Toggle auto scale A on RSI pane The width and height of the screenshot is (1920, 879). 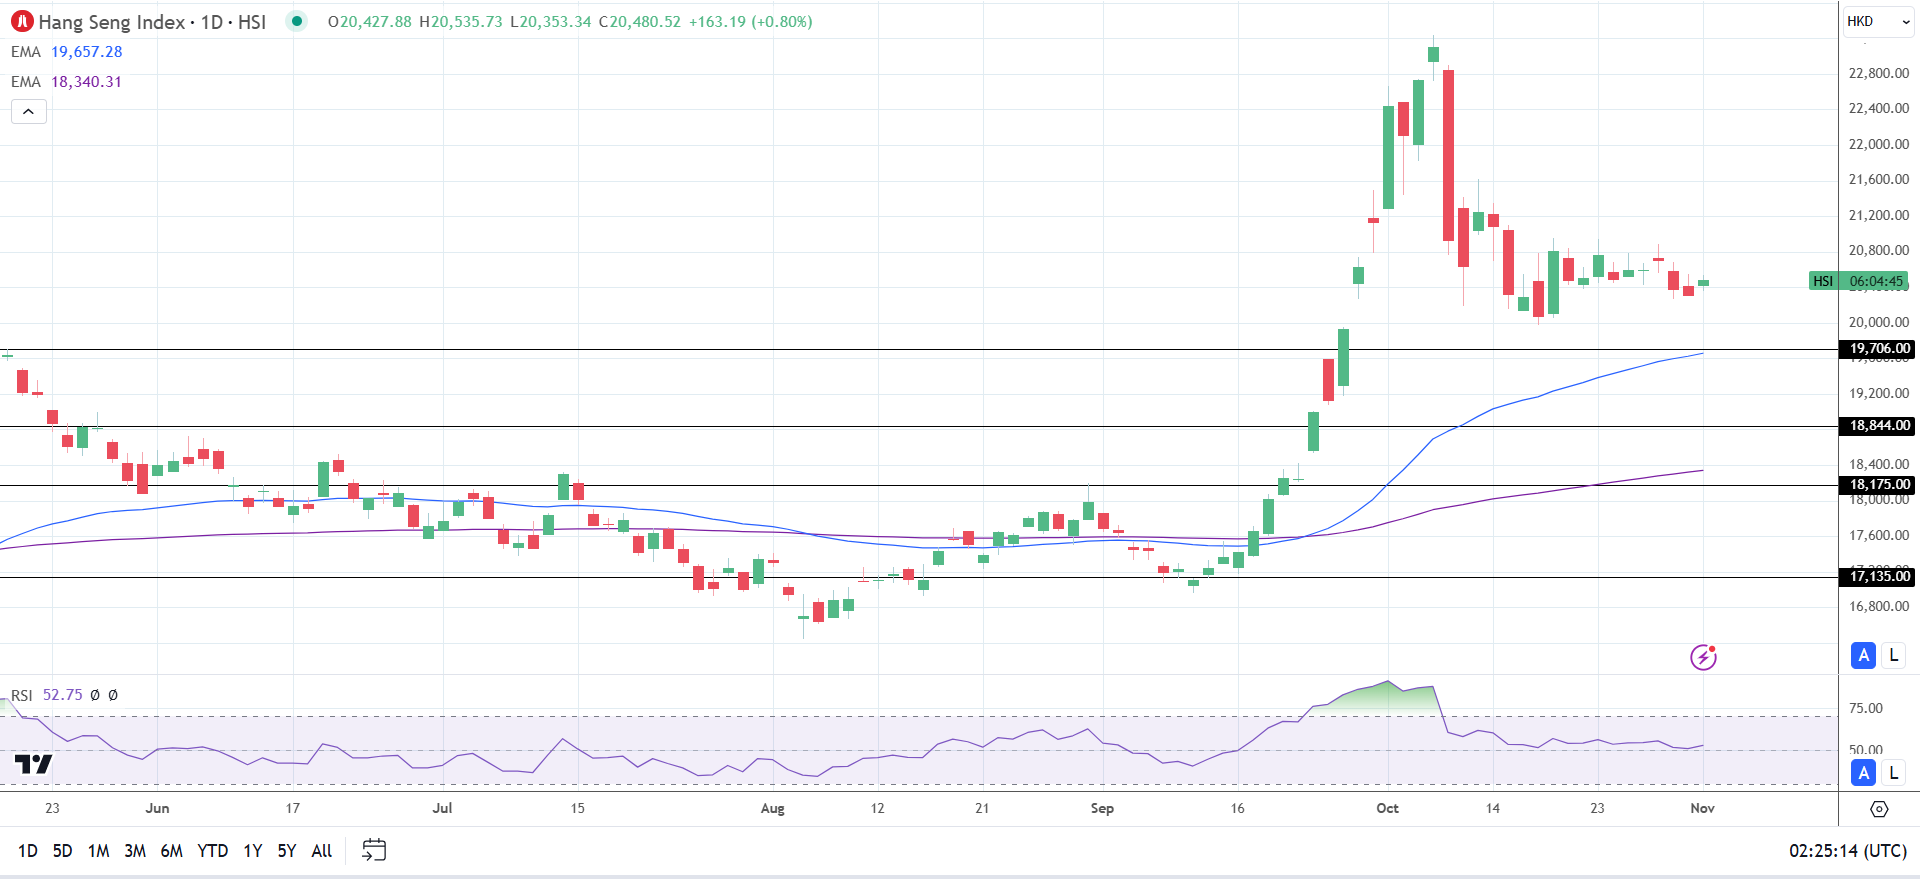coord(1863,773)
